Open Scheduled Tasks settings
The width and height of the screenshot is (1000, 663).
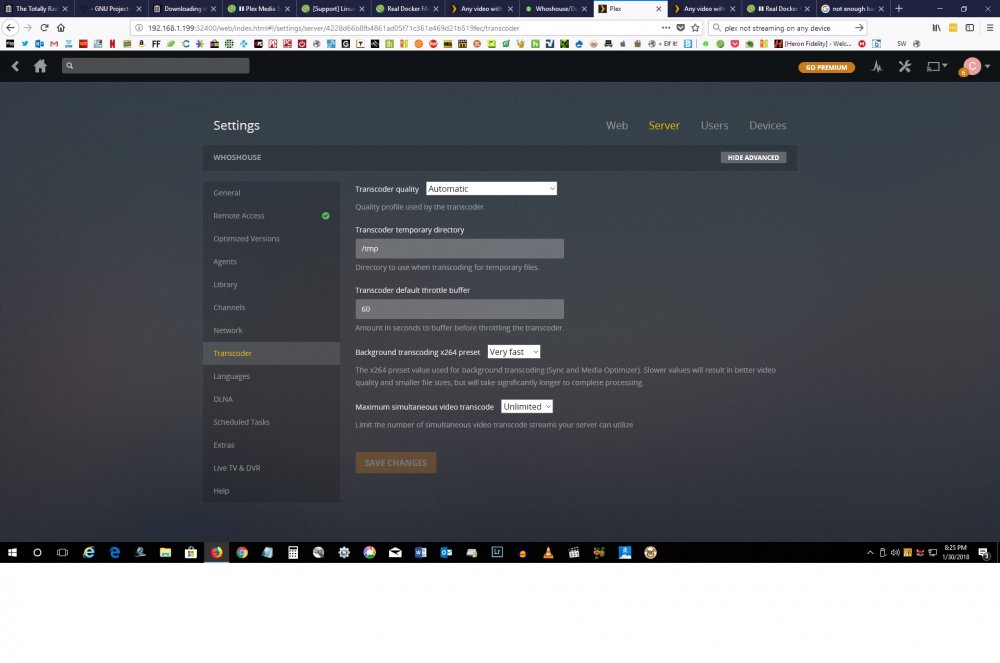click(x=271, y=422)
